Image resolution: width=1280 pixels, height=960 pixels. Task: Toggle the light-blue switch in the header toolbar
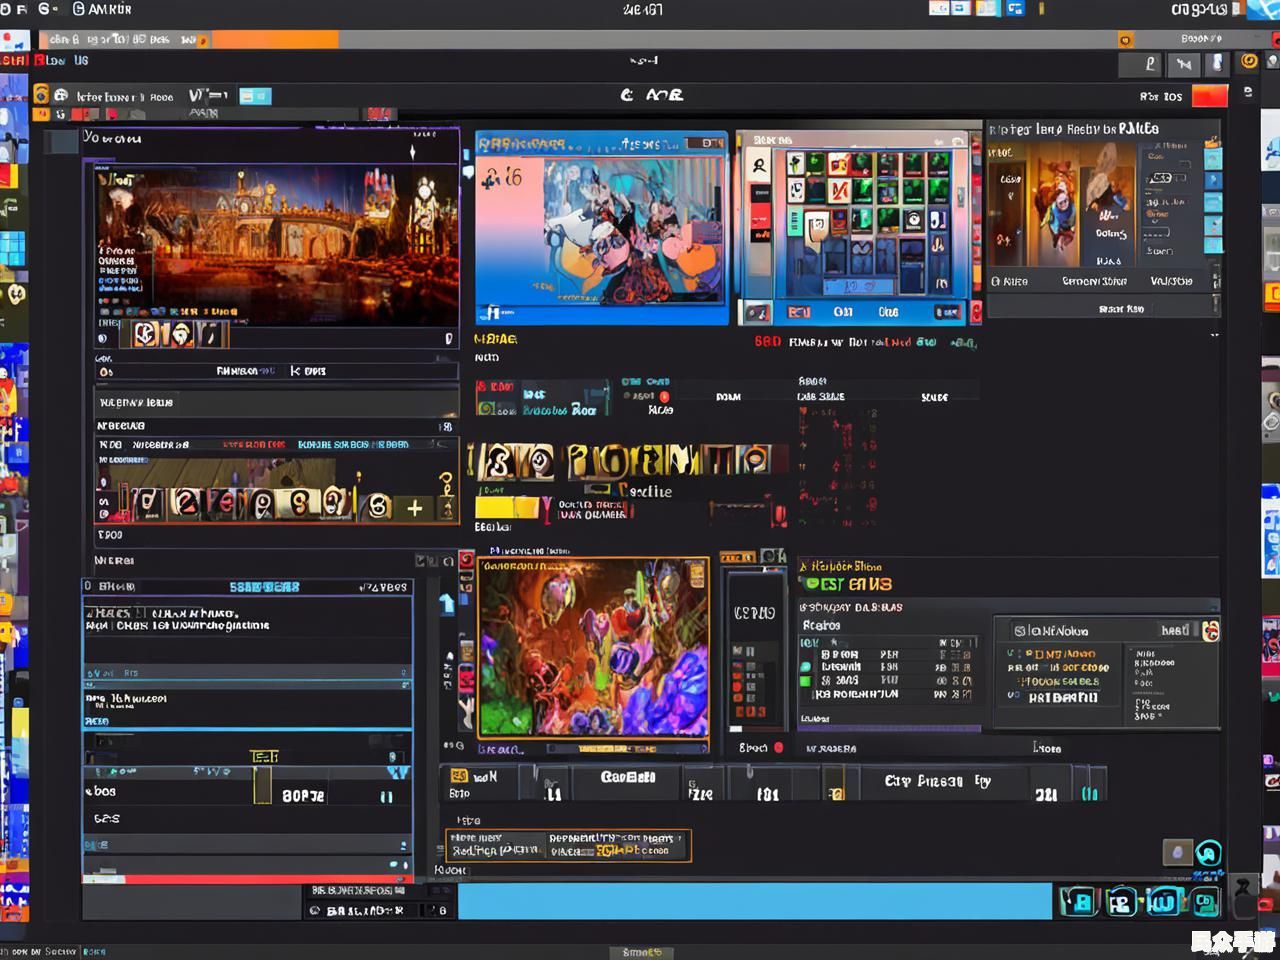point(255,96)
